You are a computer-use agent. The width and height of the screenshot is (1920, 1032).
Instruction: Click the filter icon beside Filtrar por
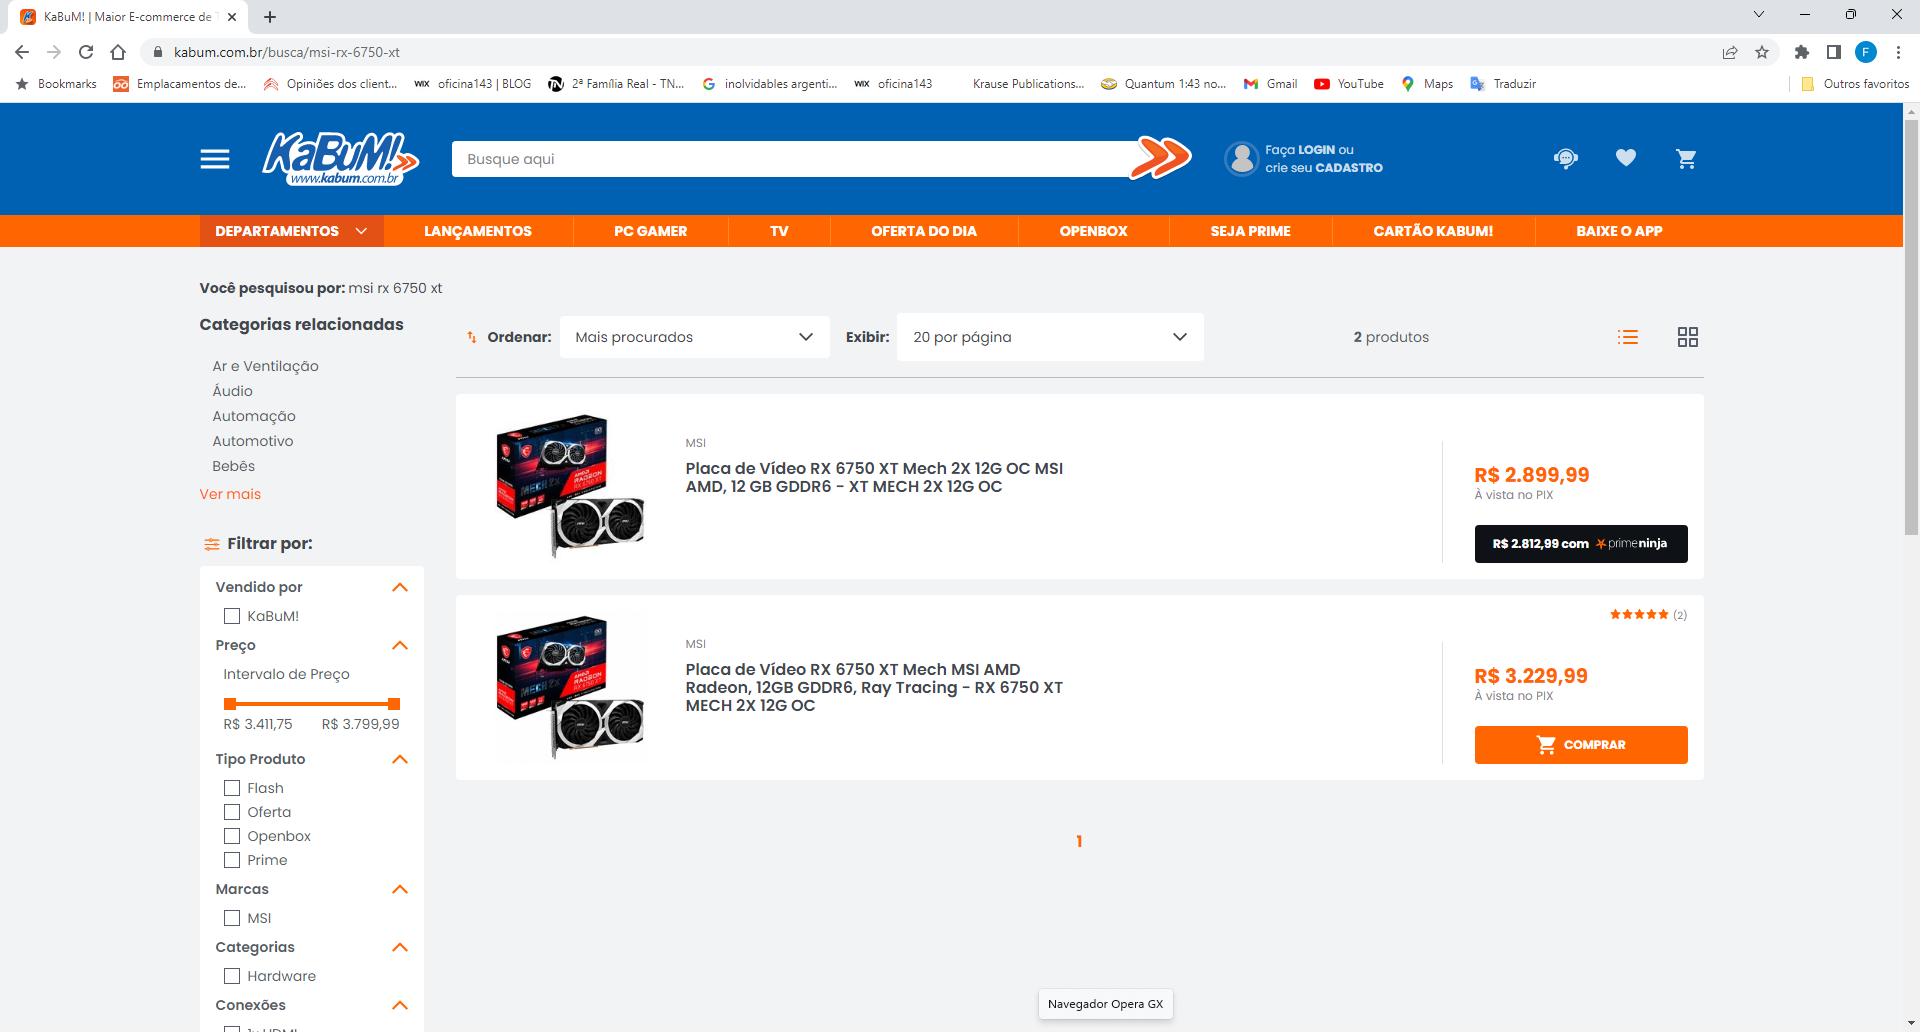(212, 544)
